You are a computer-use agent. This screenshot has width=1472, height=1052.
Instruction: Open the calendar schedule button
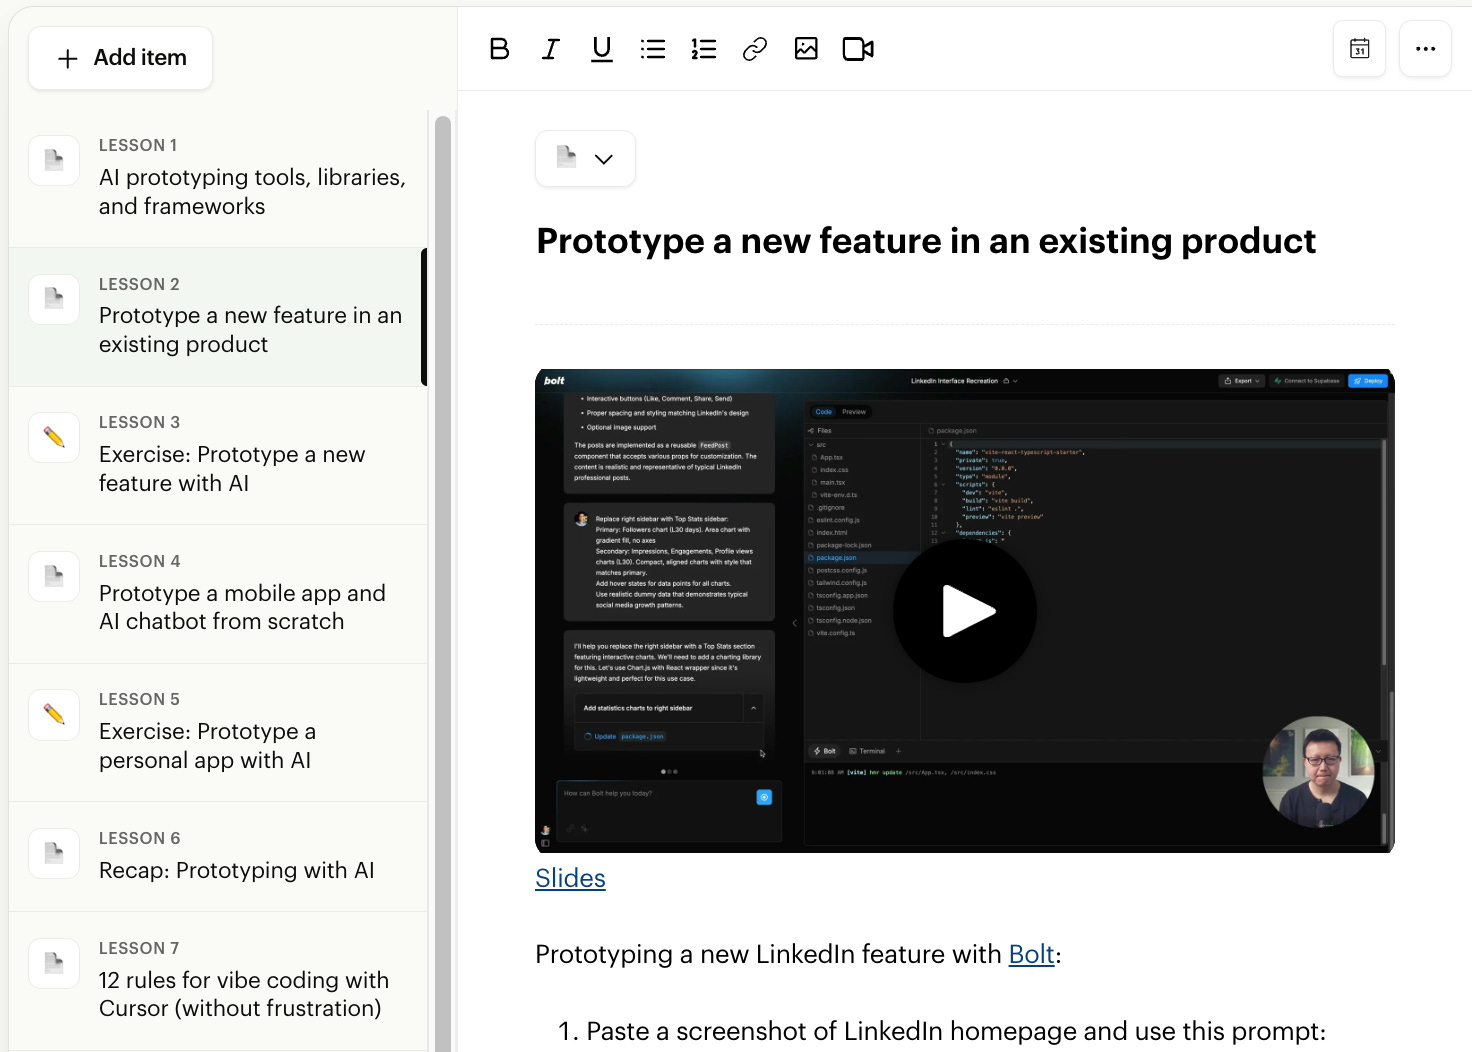(x=1359, y=49)
